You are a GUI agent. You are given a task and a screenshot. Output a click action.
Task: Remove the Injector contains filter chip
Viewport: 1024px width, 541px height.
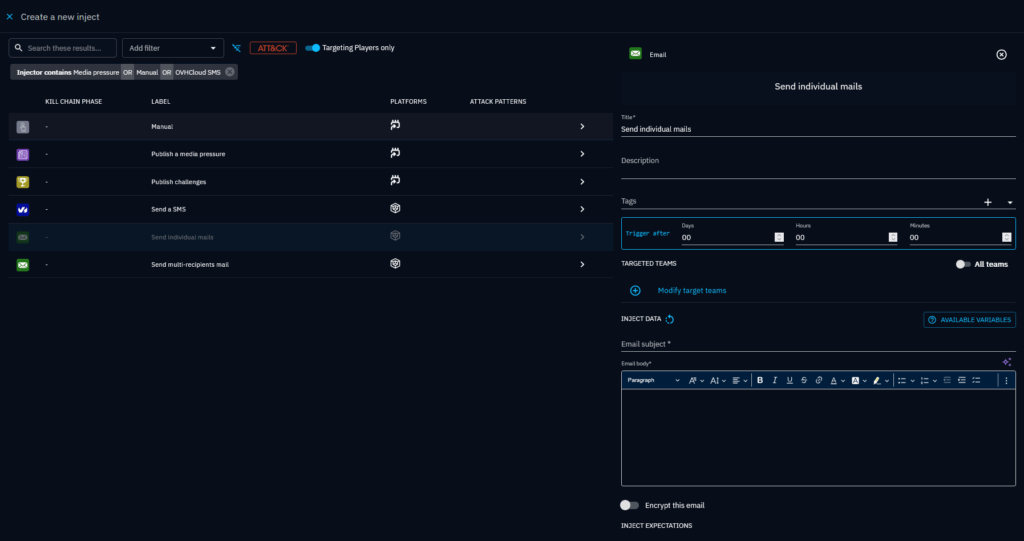(230, 72)
